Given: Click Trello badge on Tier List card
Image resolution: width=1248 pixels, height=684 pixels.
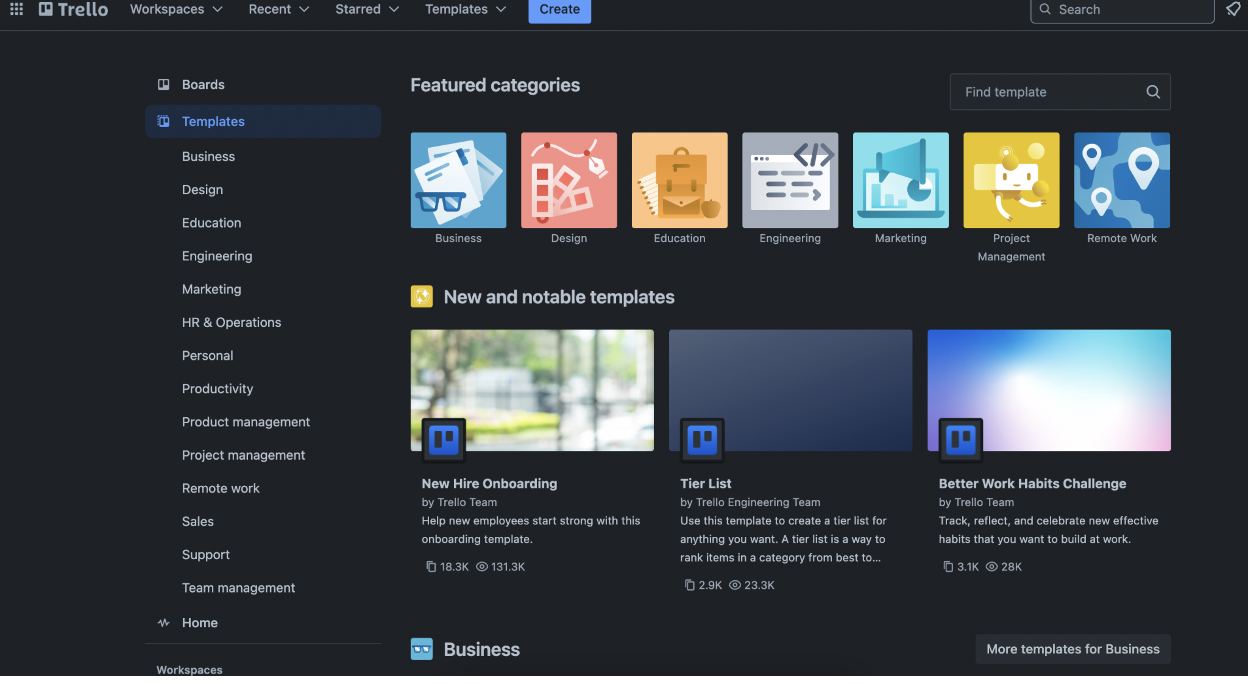Looking at the screenshot, I should click(x=702, y=440).
